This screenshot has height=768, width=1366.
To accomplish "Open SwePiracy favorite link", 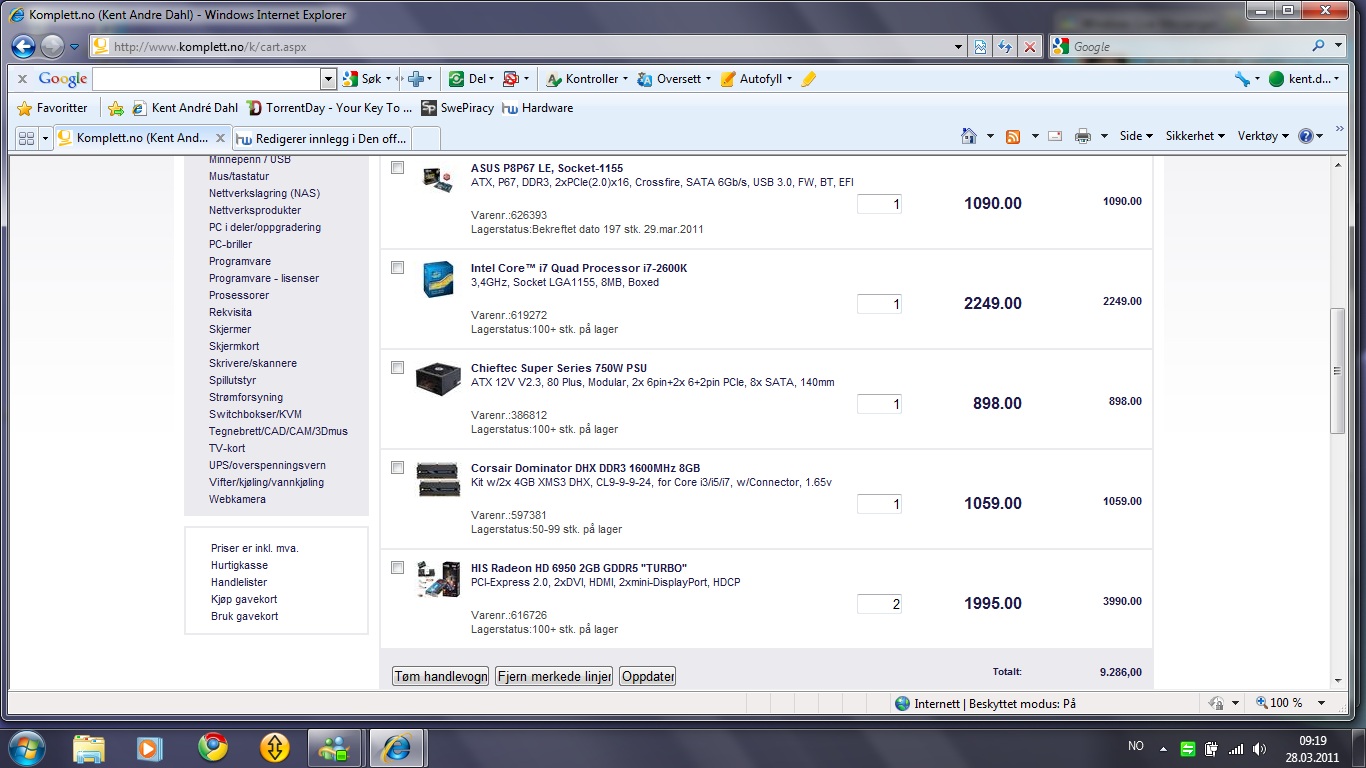I will click(x=458, y=108).
